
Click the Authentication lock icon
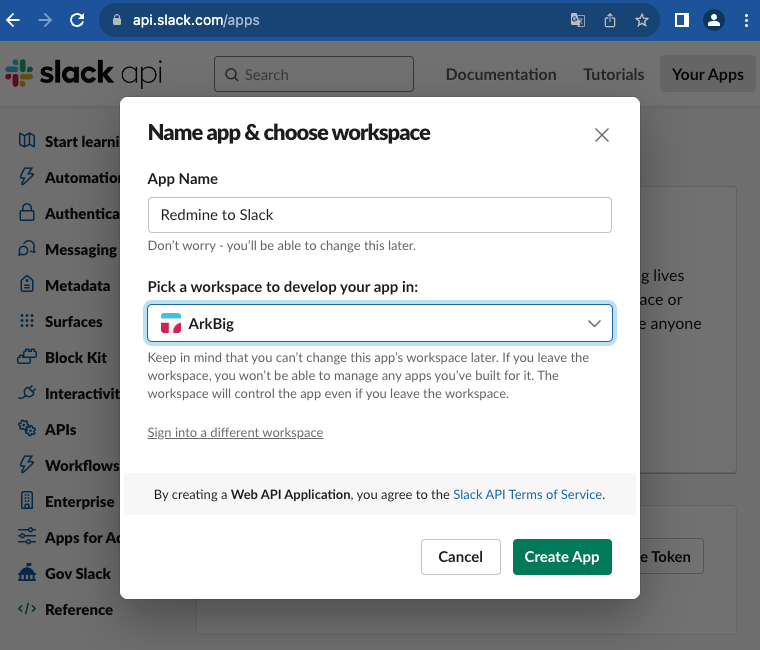pos(27,212)
